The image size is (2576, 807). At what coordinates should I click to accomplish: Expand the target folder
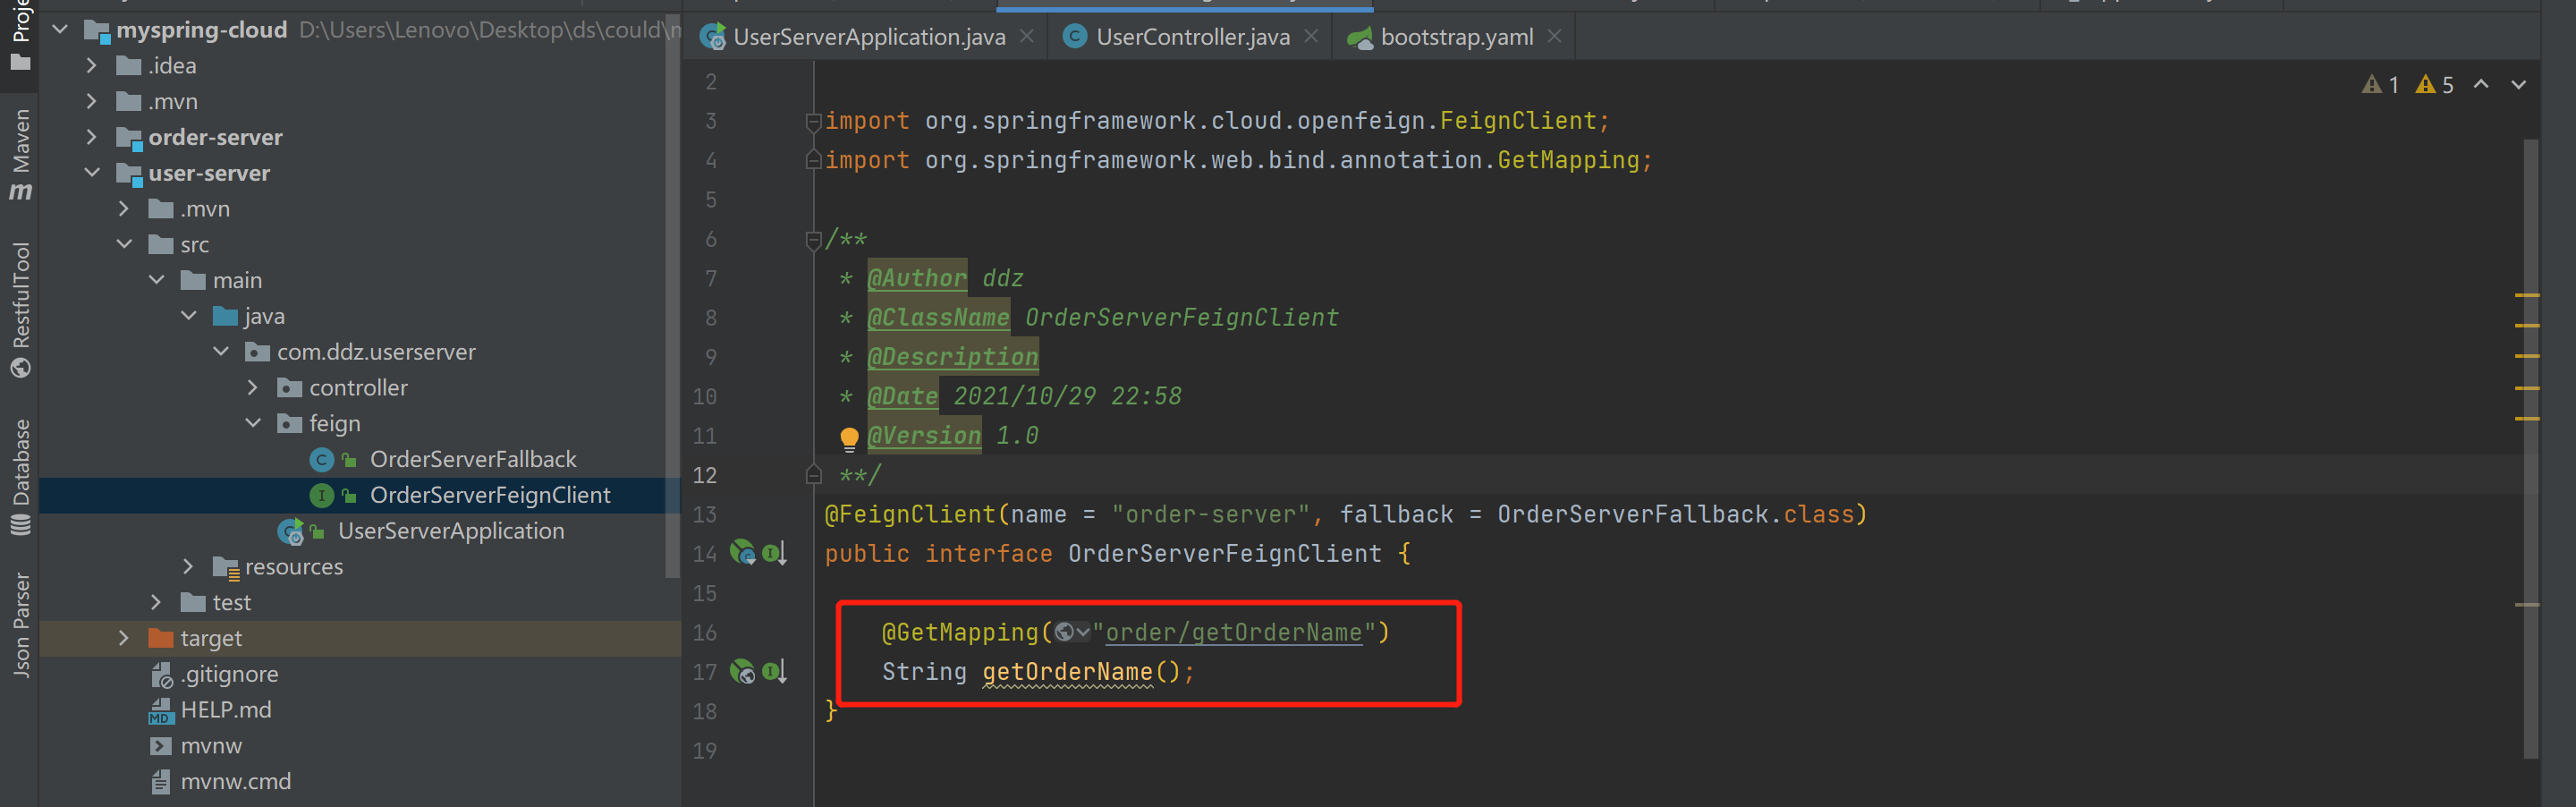124,638
